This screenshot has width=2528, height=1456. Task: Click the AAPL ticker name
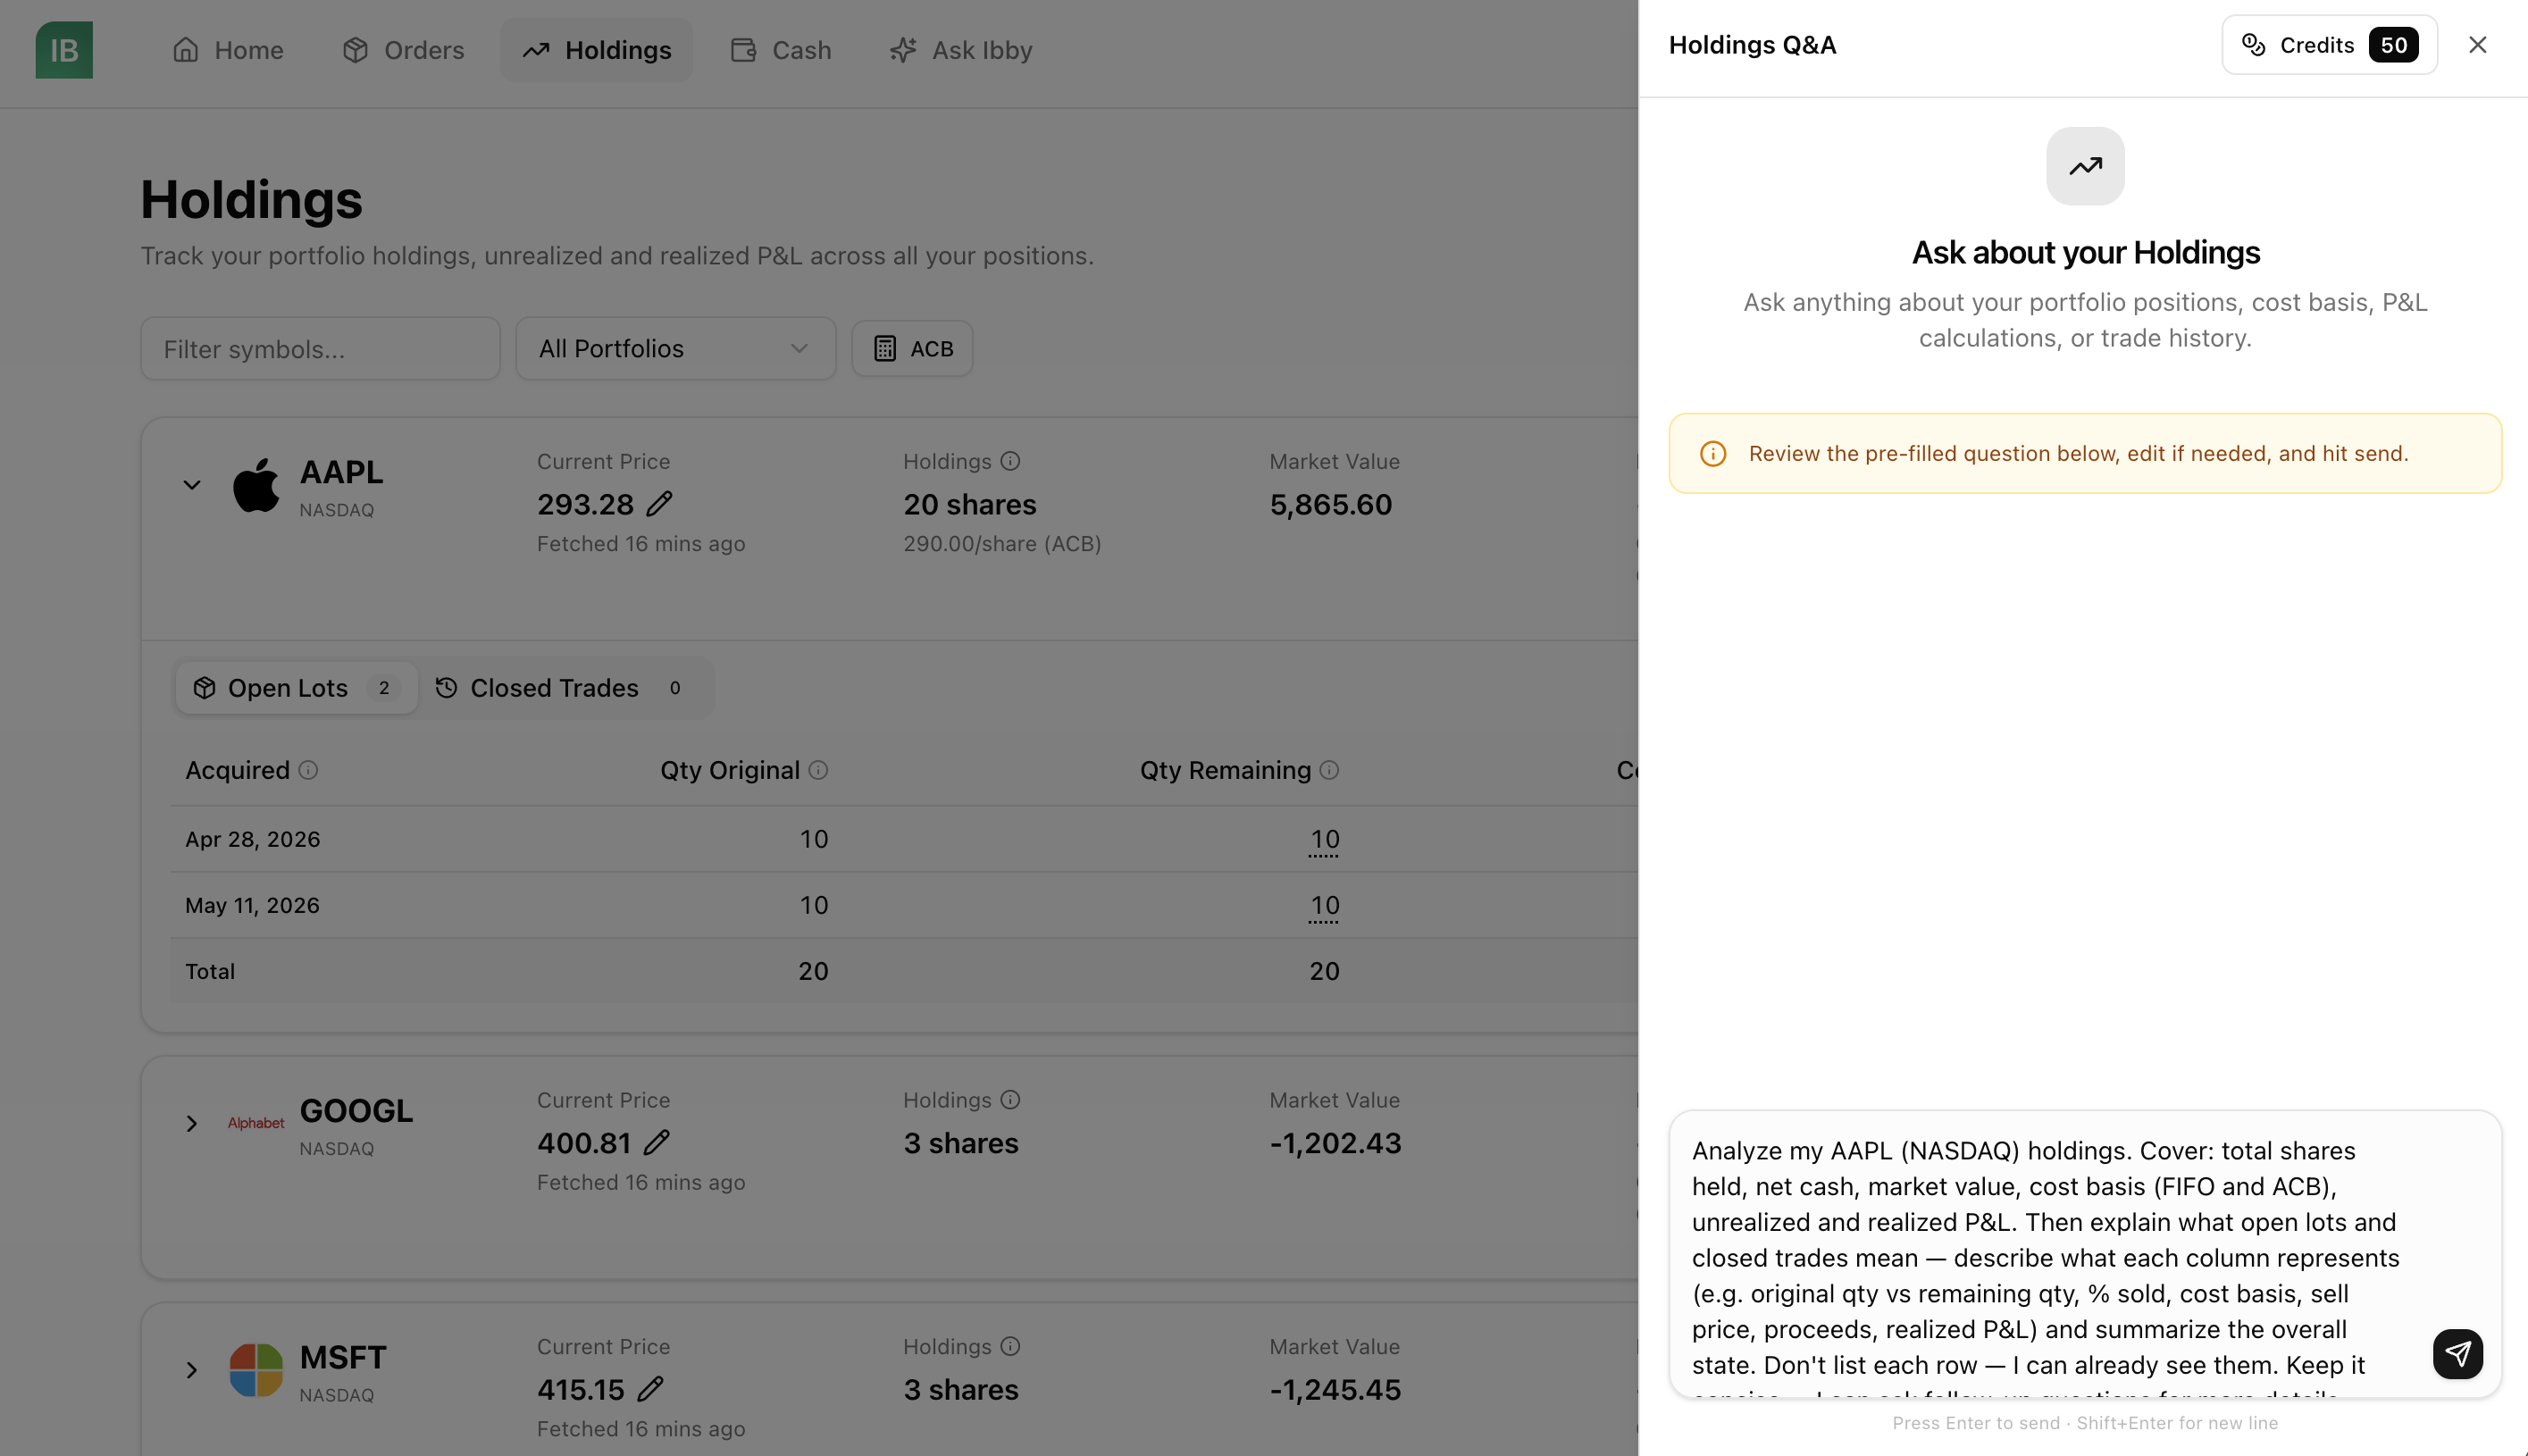[341, 472]
